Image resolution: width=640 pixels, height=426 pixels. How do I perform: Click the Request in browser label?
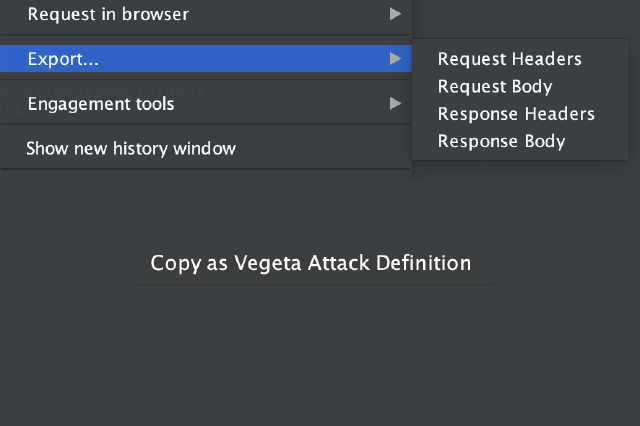(x=108, y=14)
